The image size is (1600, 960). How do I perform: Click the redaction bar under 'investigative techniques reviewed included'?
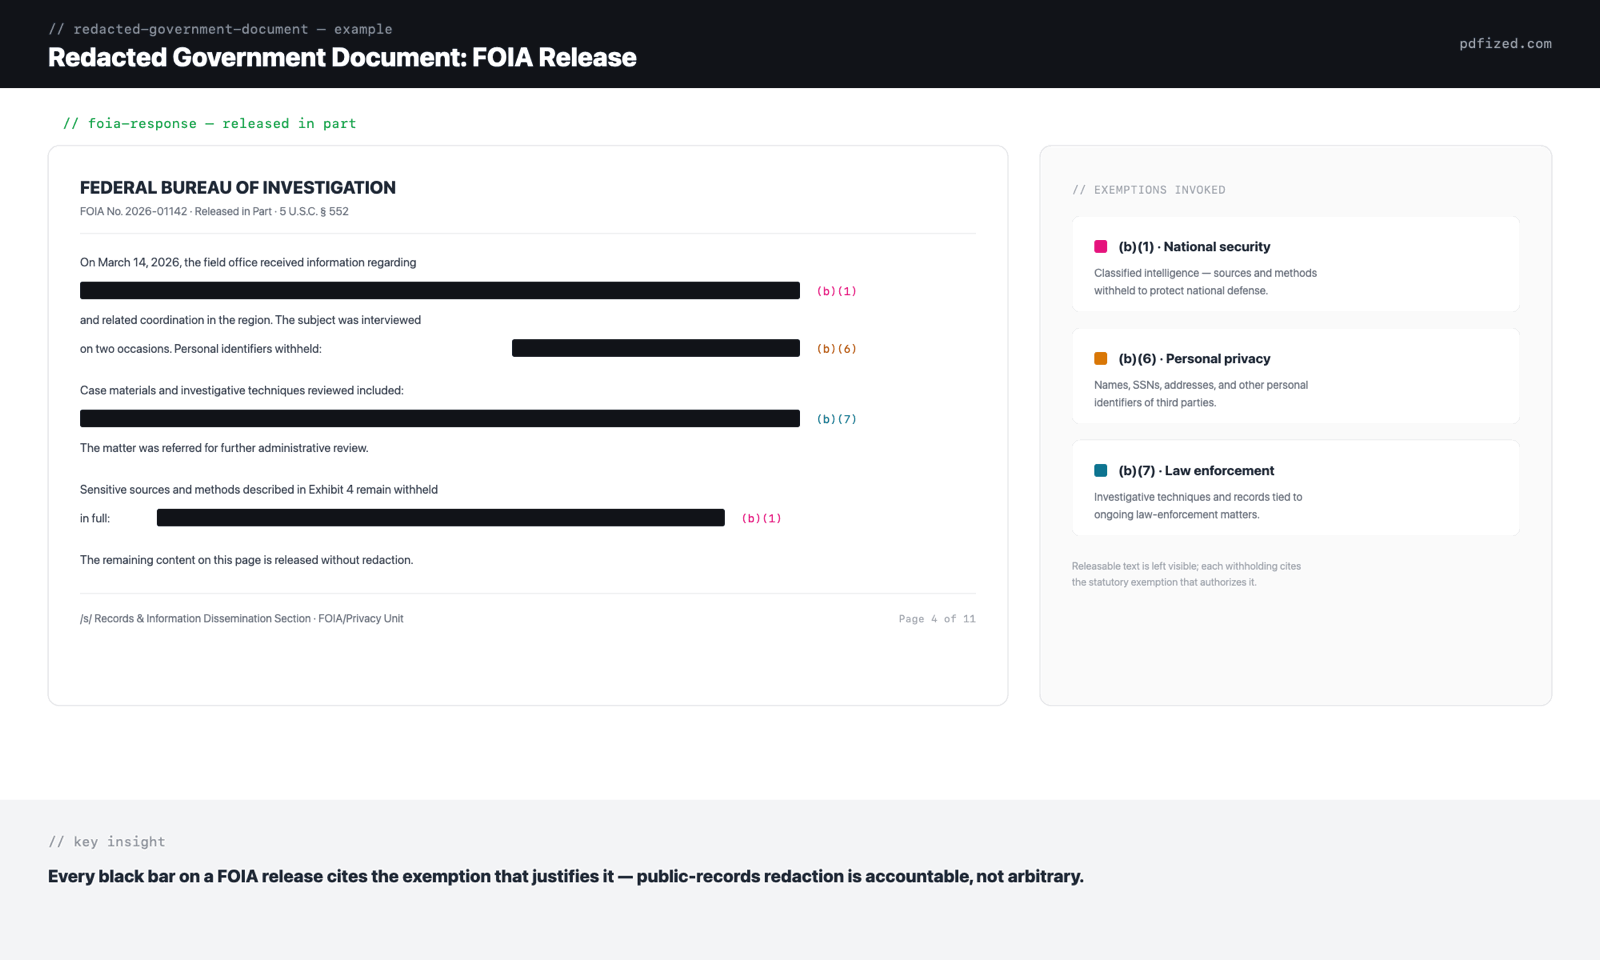coord(440,418)
